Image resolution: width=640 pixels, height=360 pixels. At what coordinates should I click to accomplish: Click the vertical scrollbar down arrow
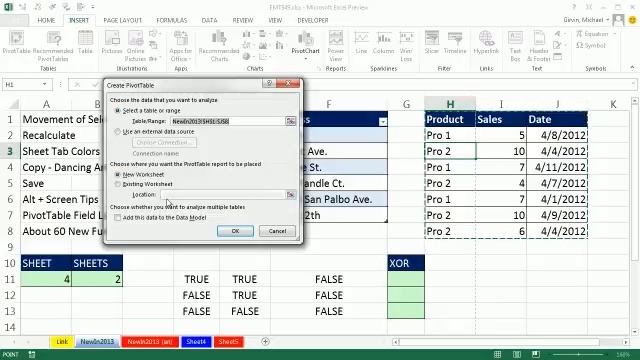[x=635, y=331]
